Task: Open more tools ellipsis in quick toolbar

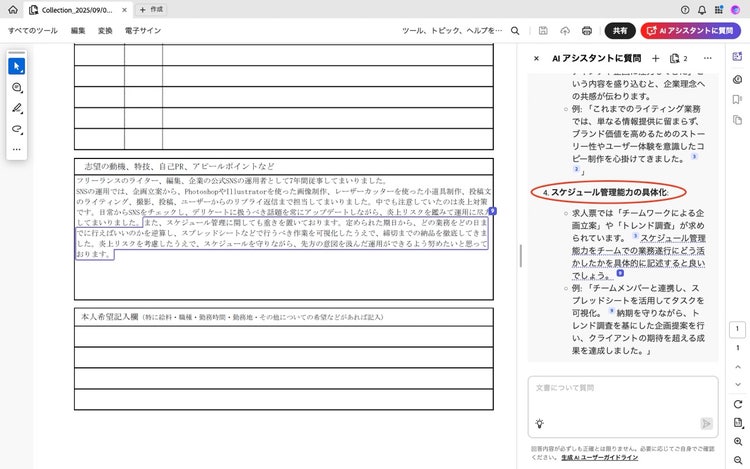Action: [x=17, y=149]
